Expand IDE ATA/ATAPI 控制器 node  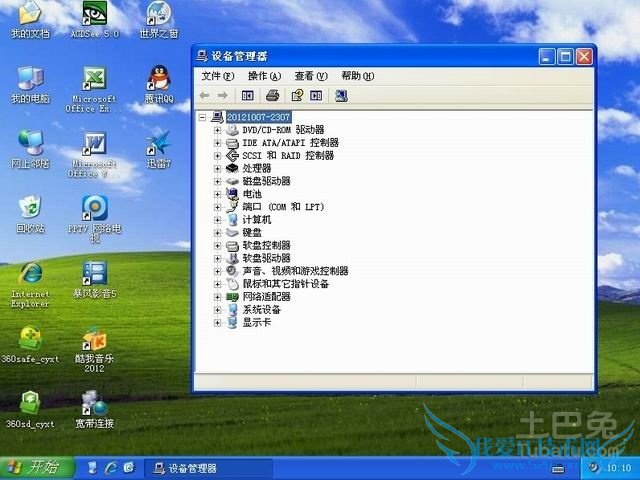(x=217, y=143)
